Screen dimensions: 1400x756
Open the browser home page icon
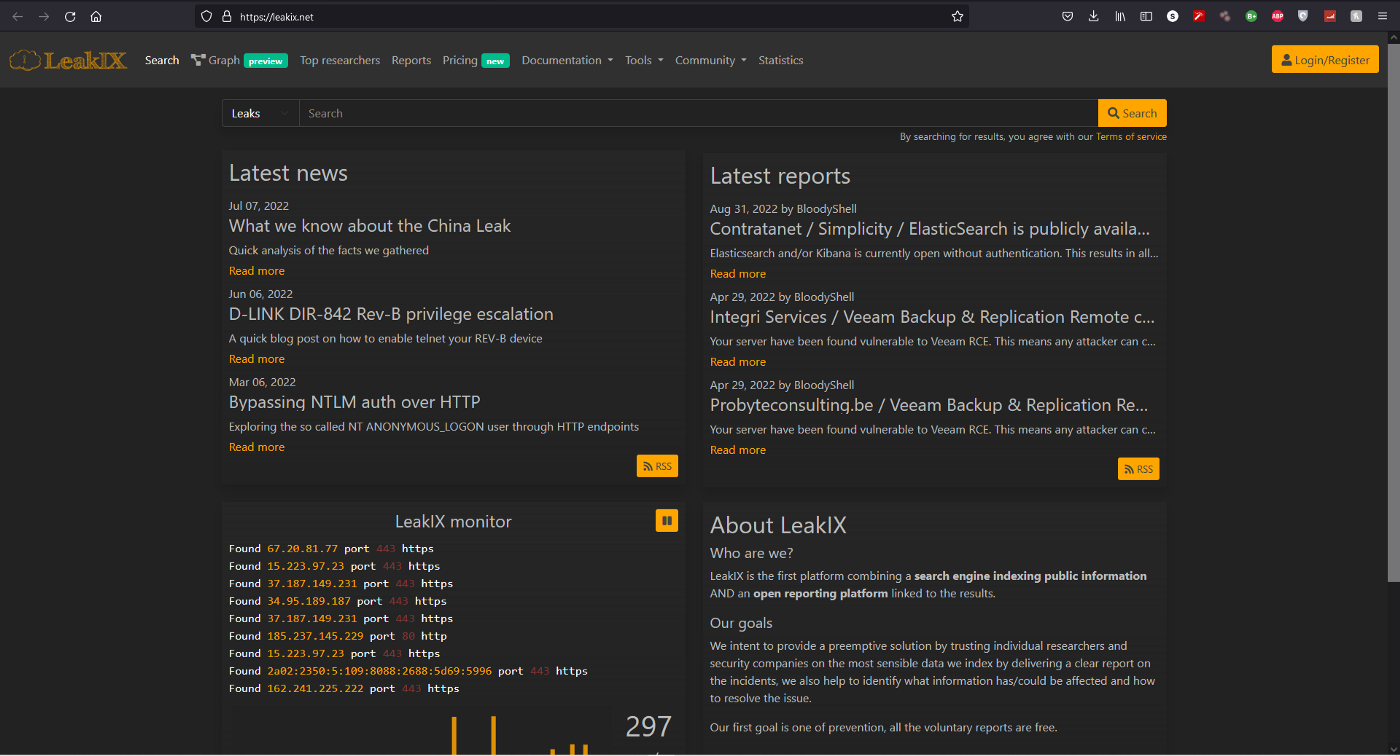(x=96, y=16)
